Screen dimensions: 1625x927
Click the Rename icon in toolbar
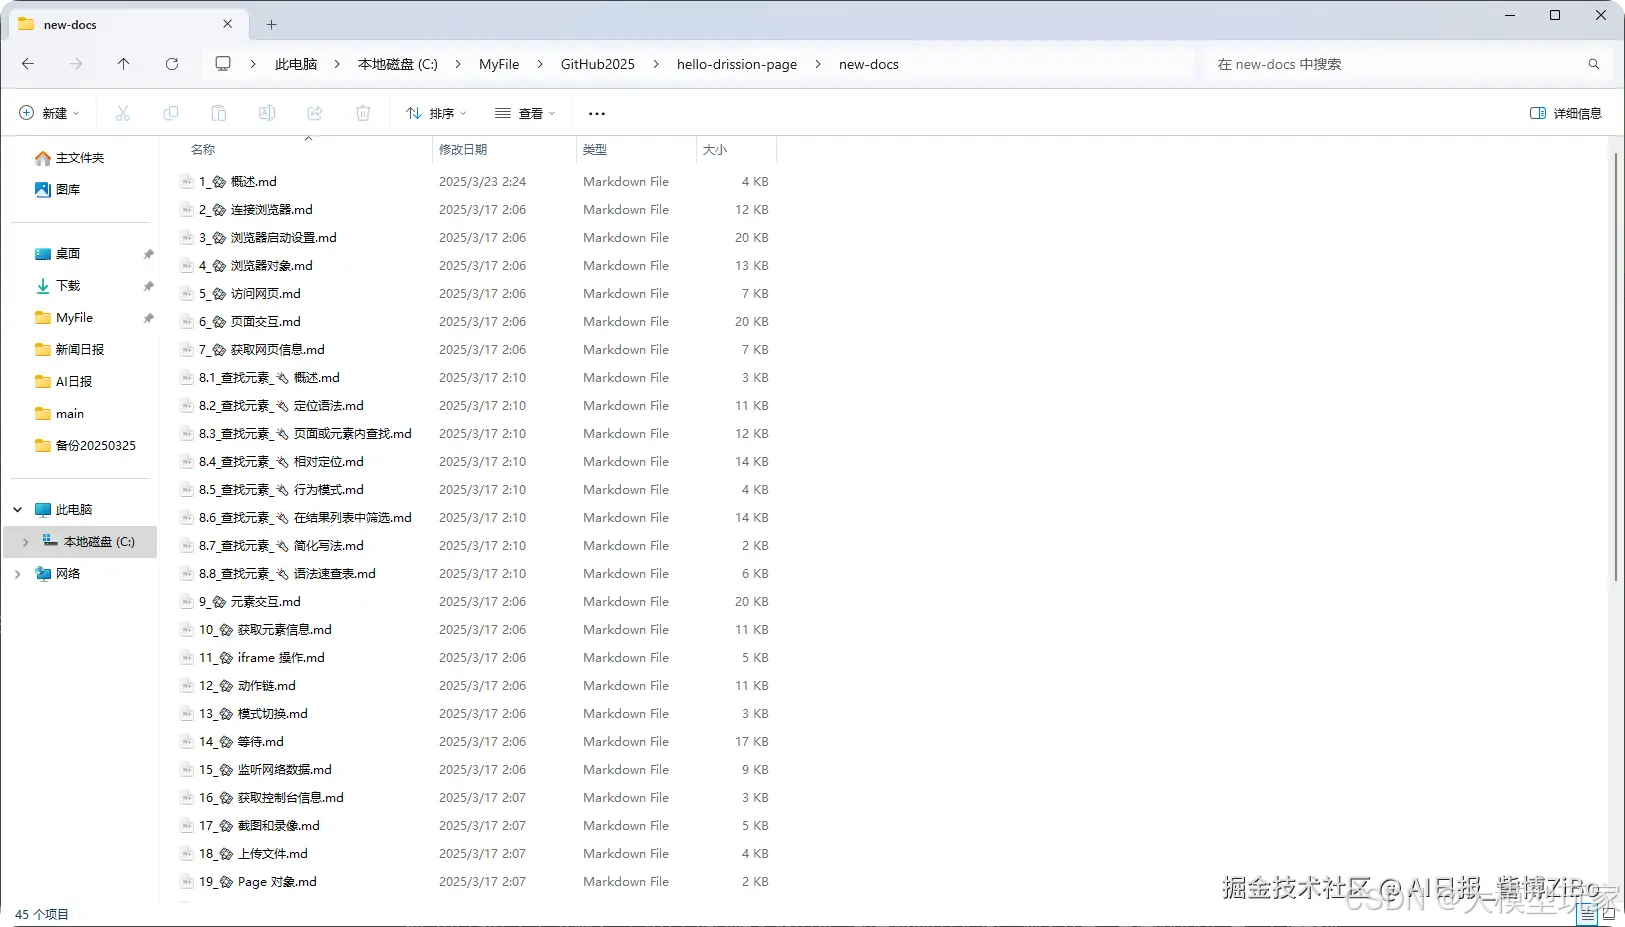pyautogui.click(x=267, y=113)
